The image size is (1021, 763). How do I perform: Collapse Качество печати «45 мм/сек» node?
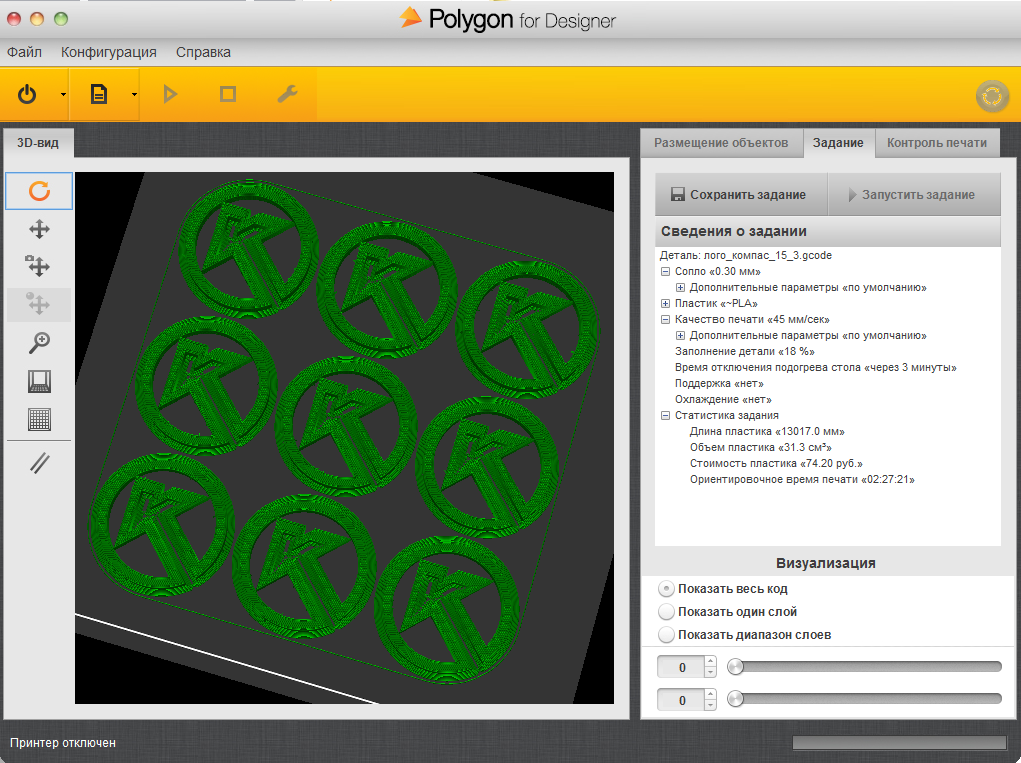(x=665, y=320)
